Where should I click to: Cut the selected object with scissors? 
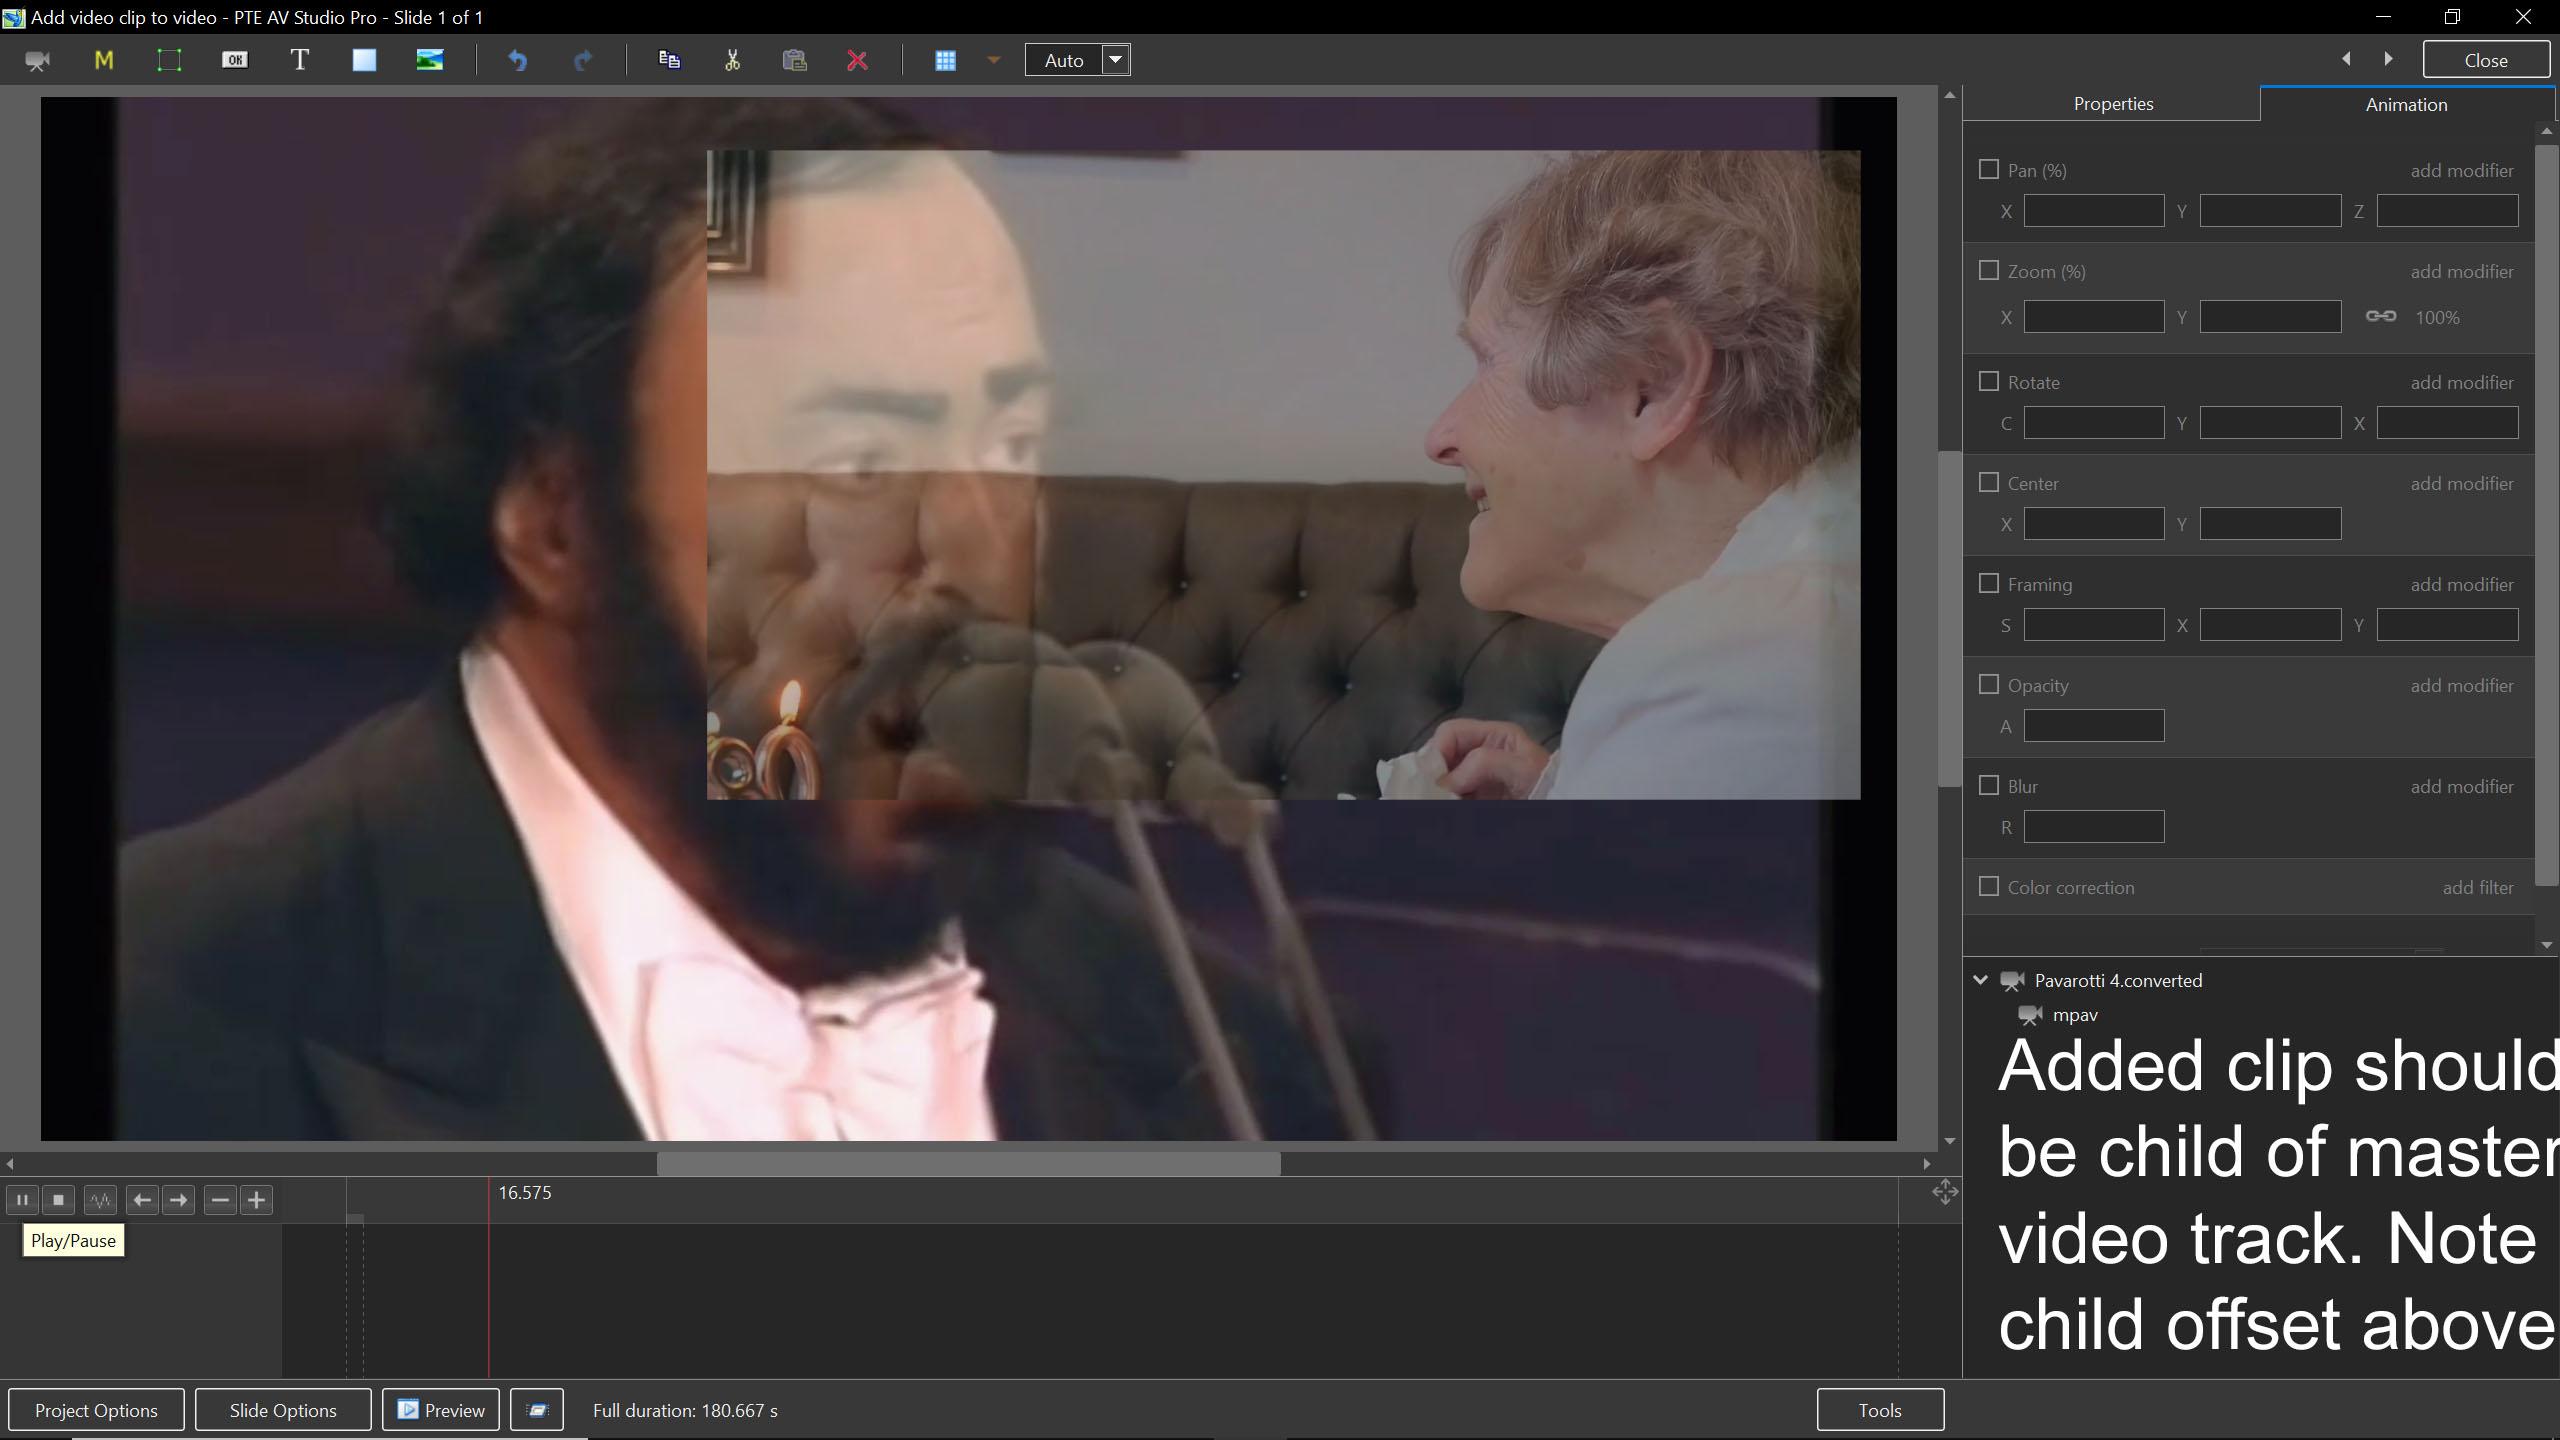732,60
